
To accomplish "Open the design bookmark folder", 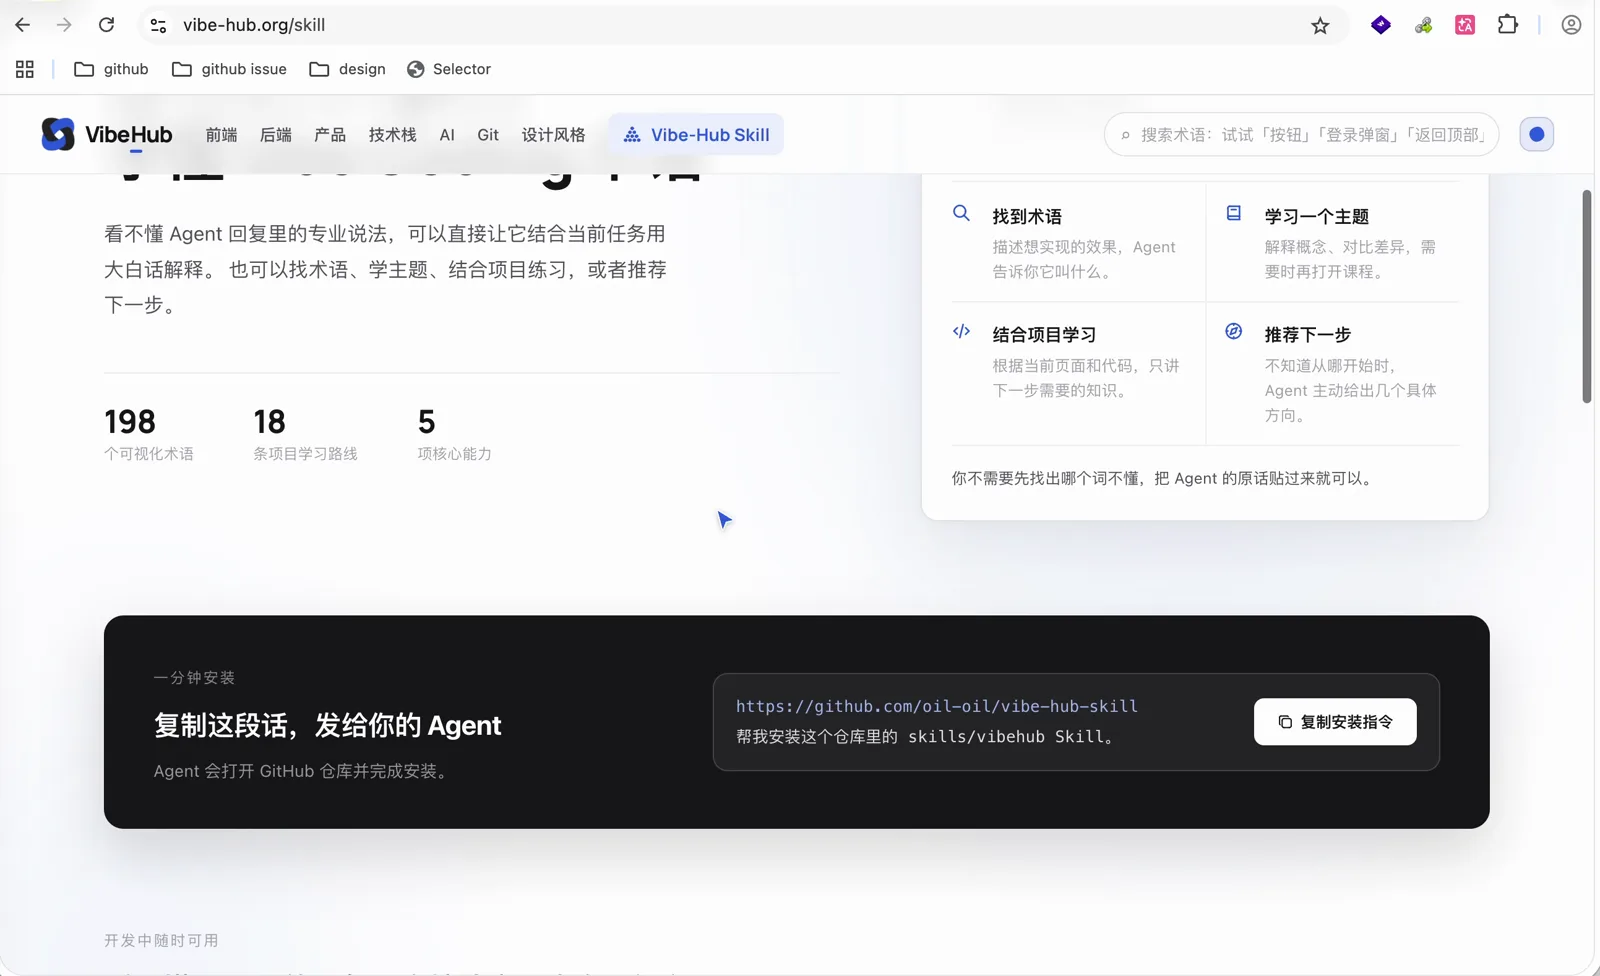I will [x=347, y=69].
